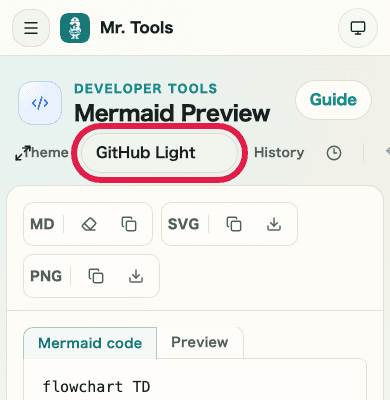
Task: Copy Markdown with the MD copy icon
Action: point(129,224)
